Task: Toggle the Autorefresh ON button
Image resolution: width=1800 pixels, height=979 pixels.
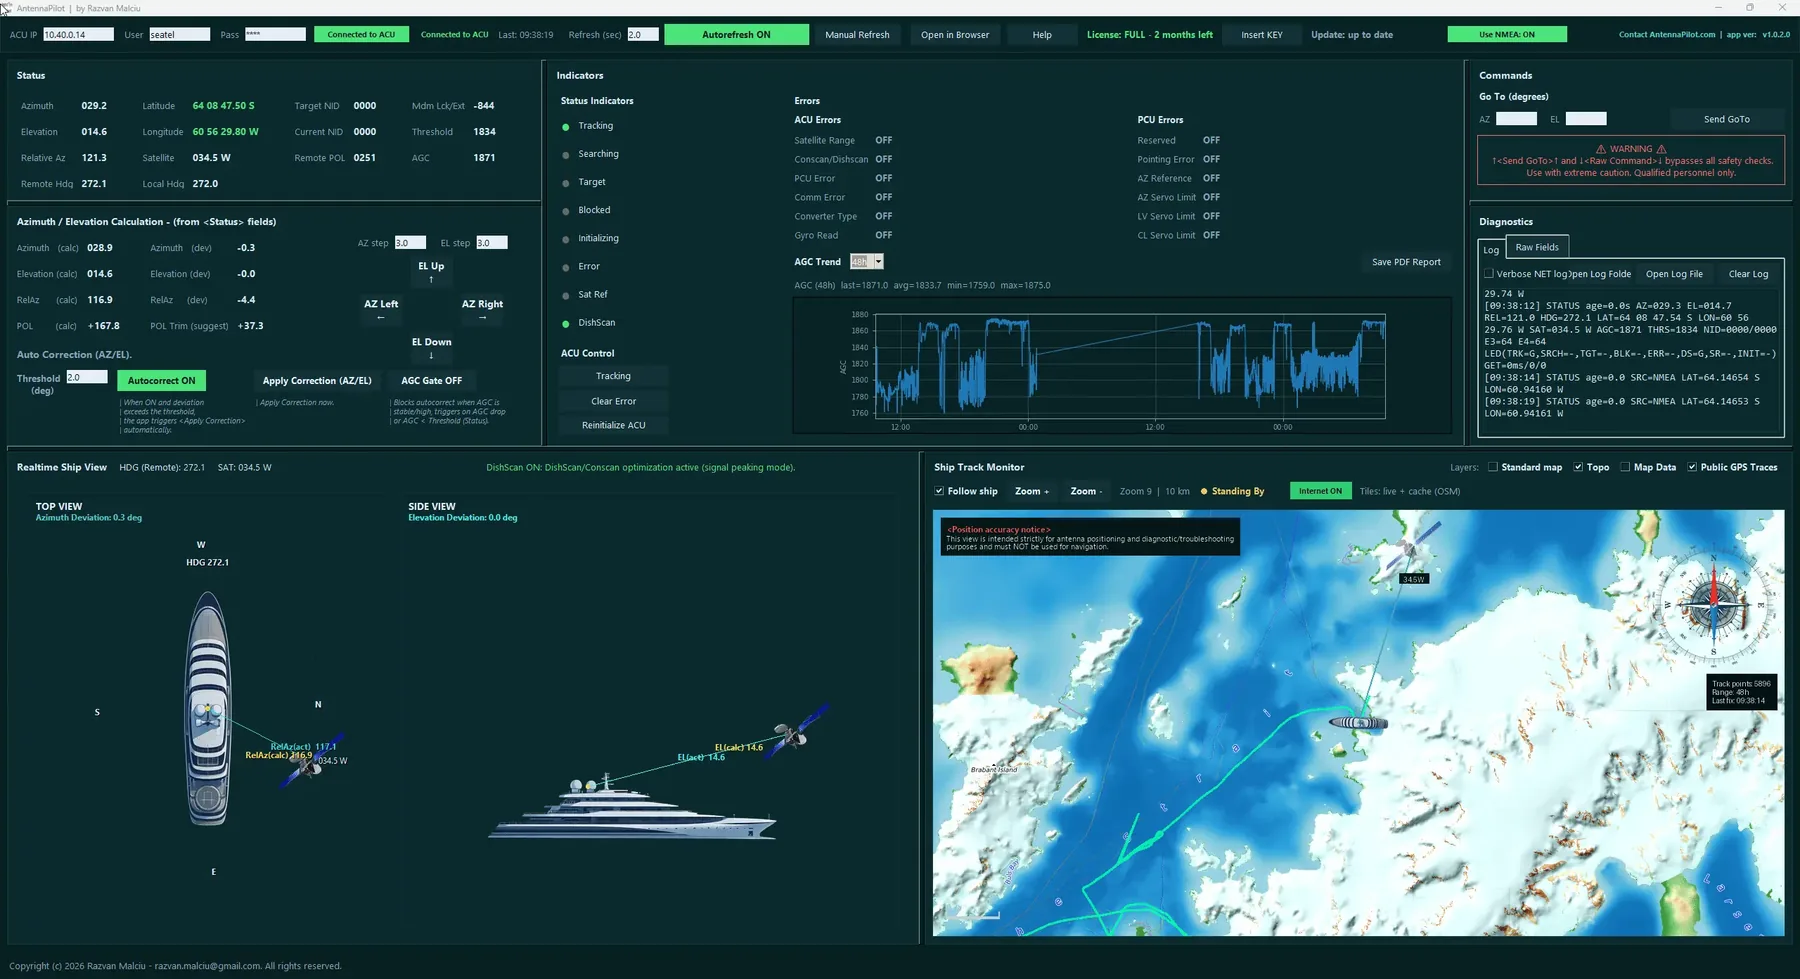Action: [x=736, y=34]
